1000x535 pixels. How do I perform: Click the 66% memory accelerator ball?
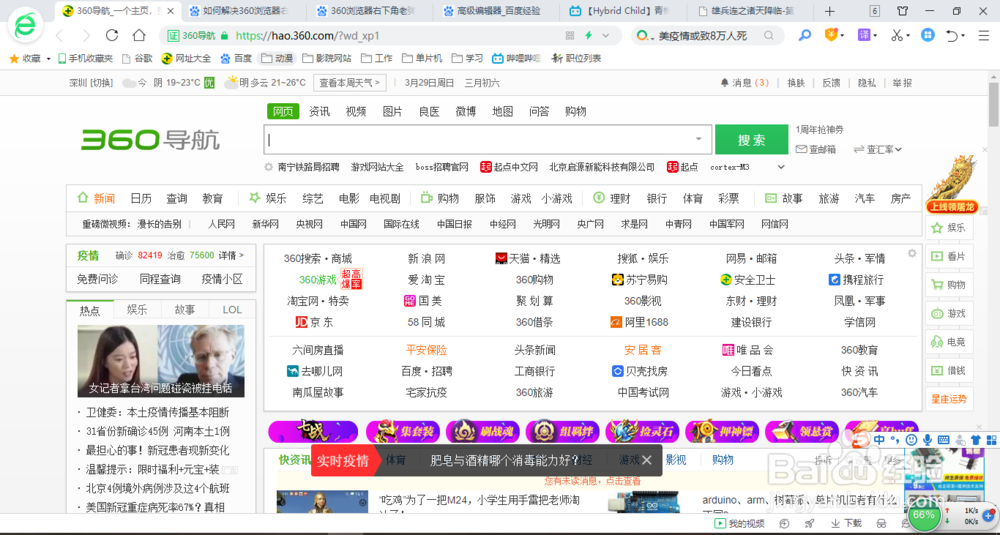pyautogui.click(x=923, y=514)
